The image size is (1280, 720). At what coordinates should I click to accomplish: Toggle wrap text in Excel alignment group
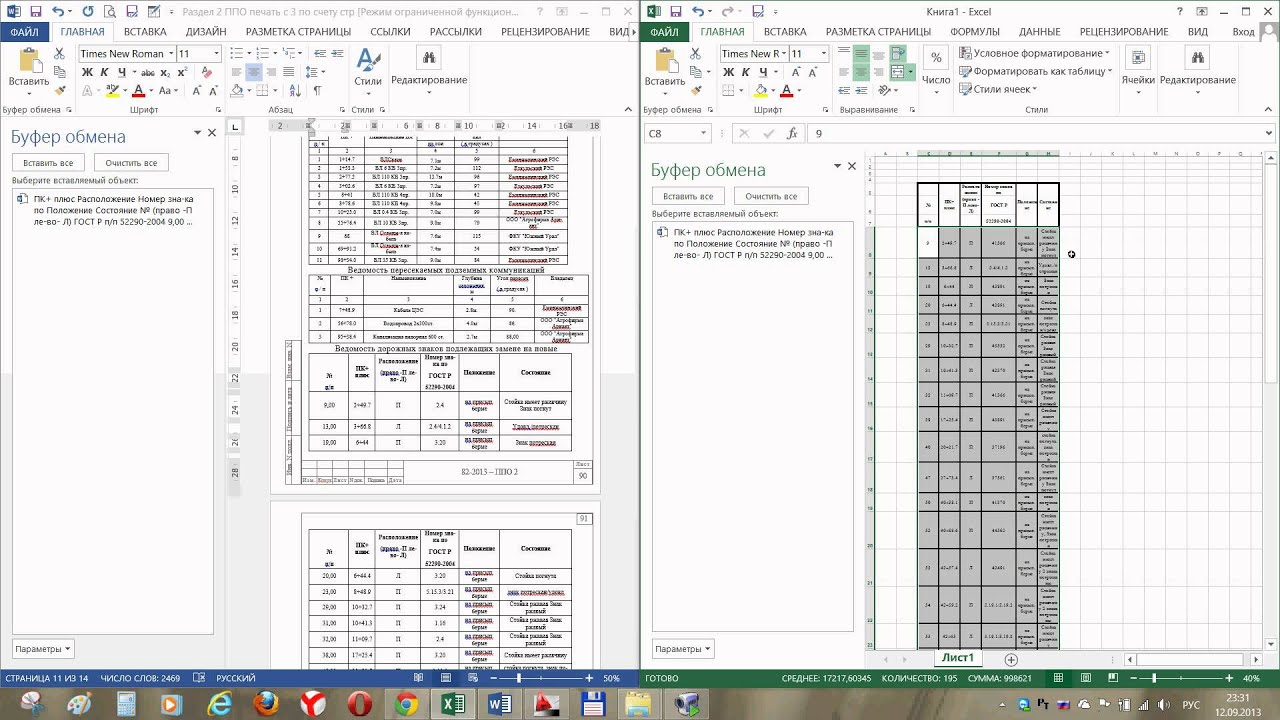pos(897,54)
